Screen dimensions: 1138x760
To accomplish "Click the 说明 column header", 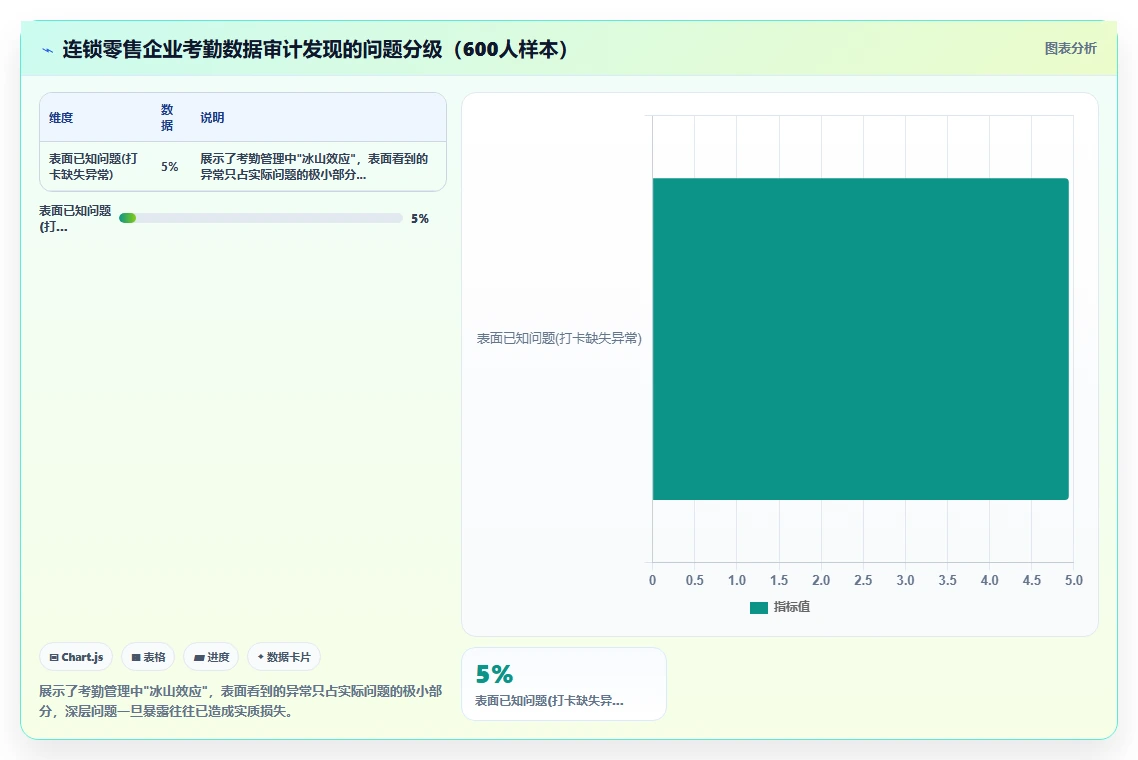I will point(212,118).
